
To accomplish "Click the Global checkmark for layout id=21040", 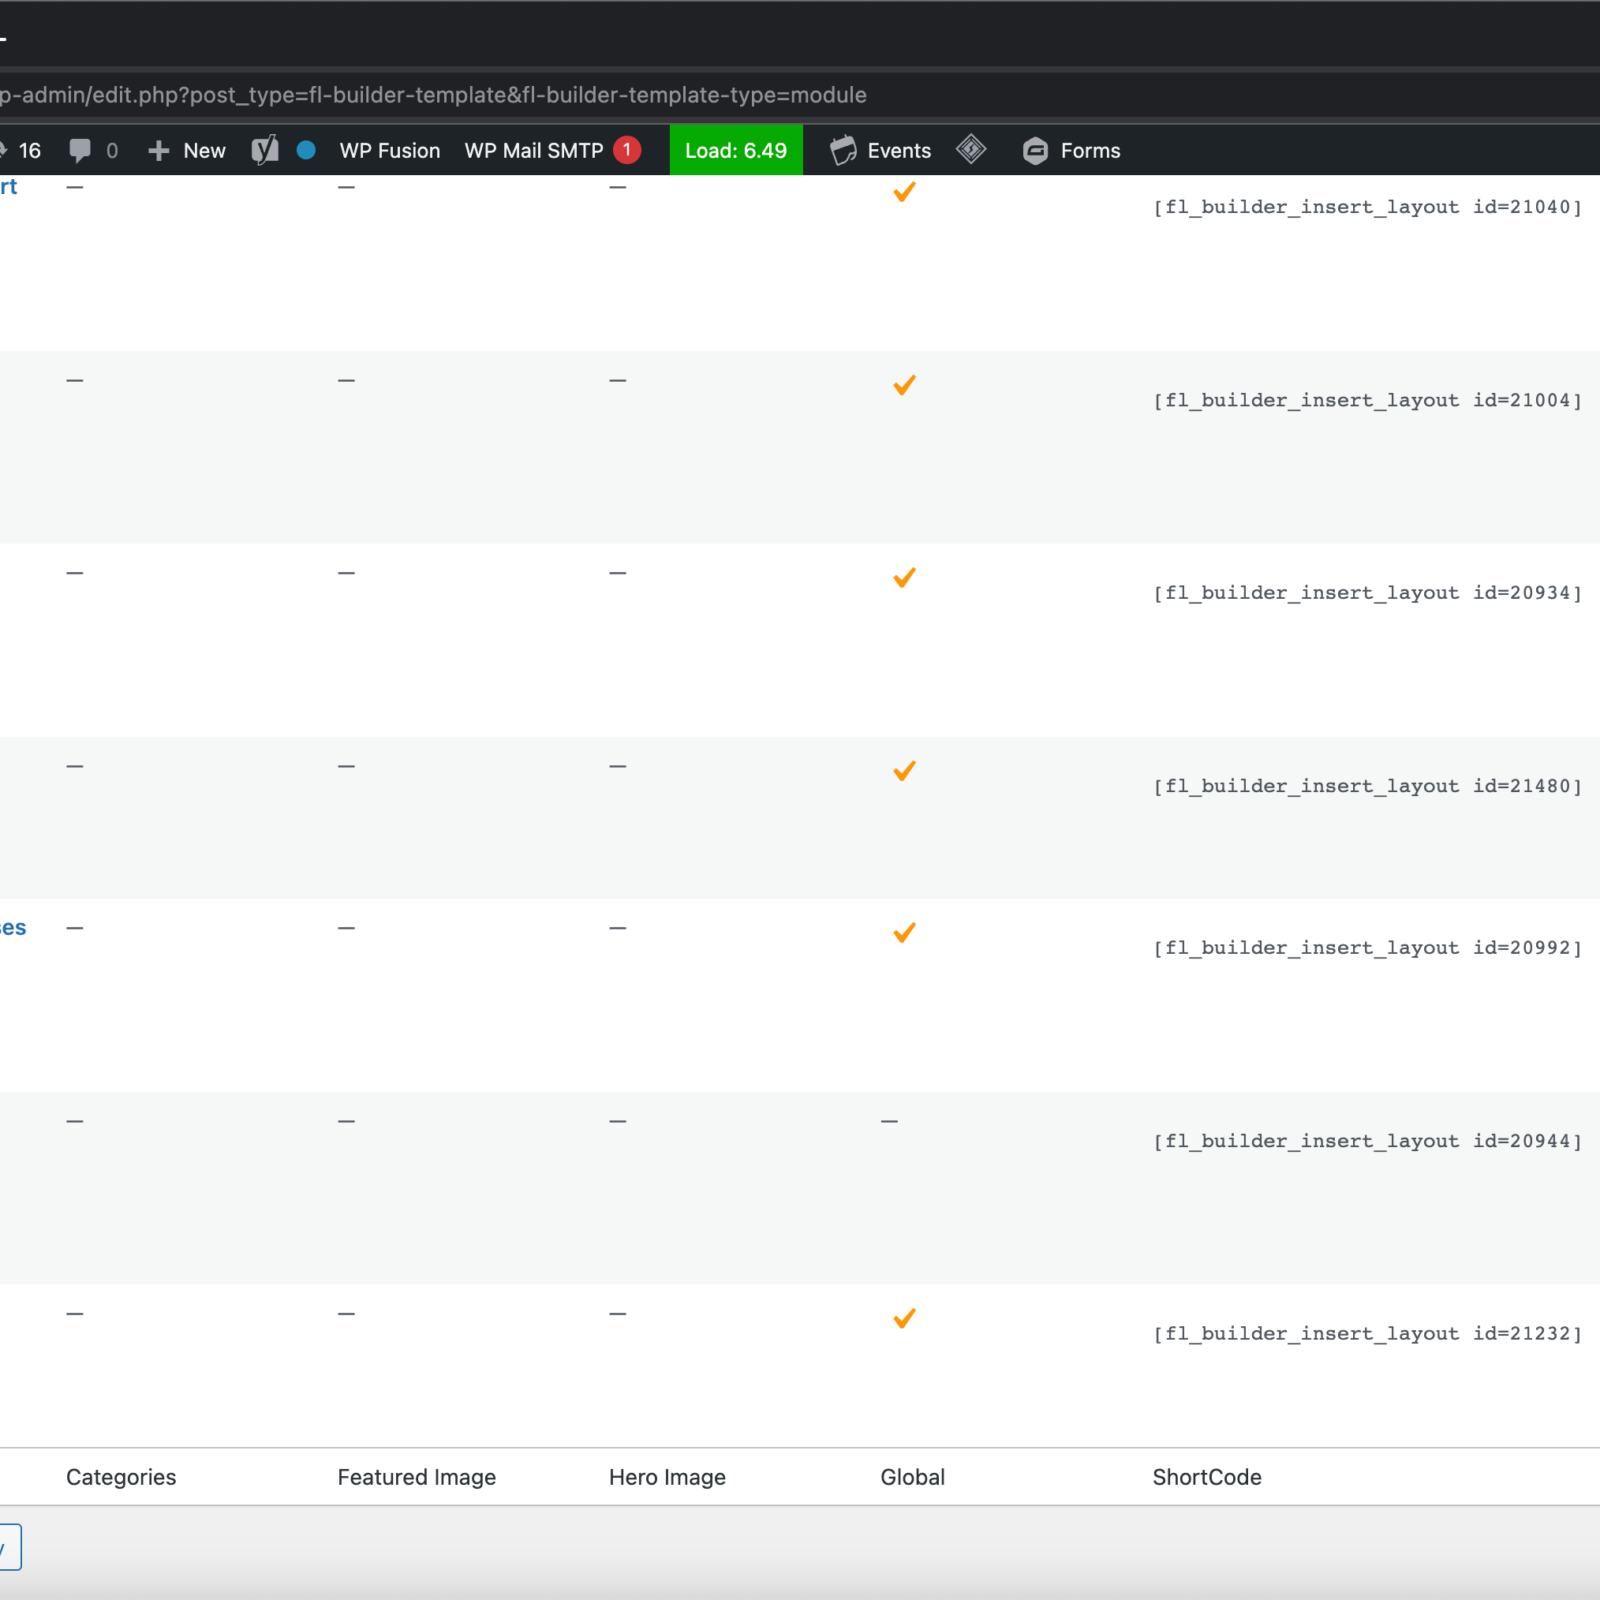I will click(x=904, y=192).
